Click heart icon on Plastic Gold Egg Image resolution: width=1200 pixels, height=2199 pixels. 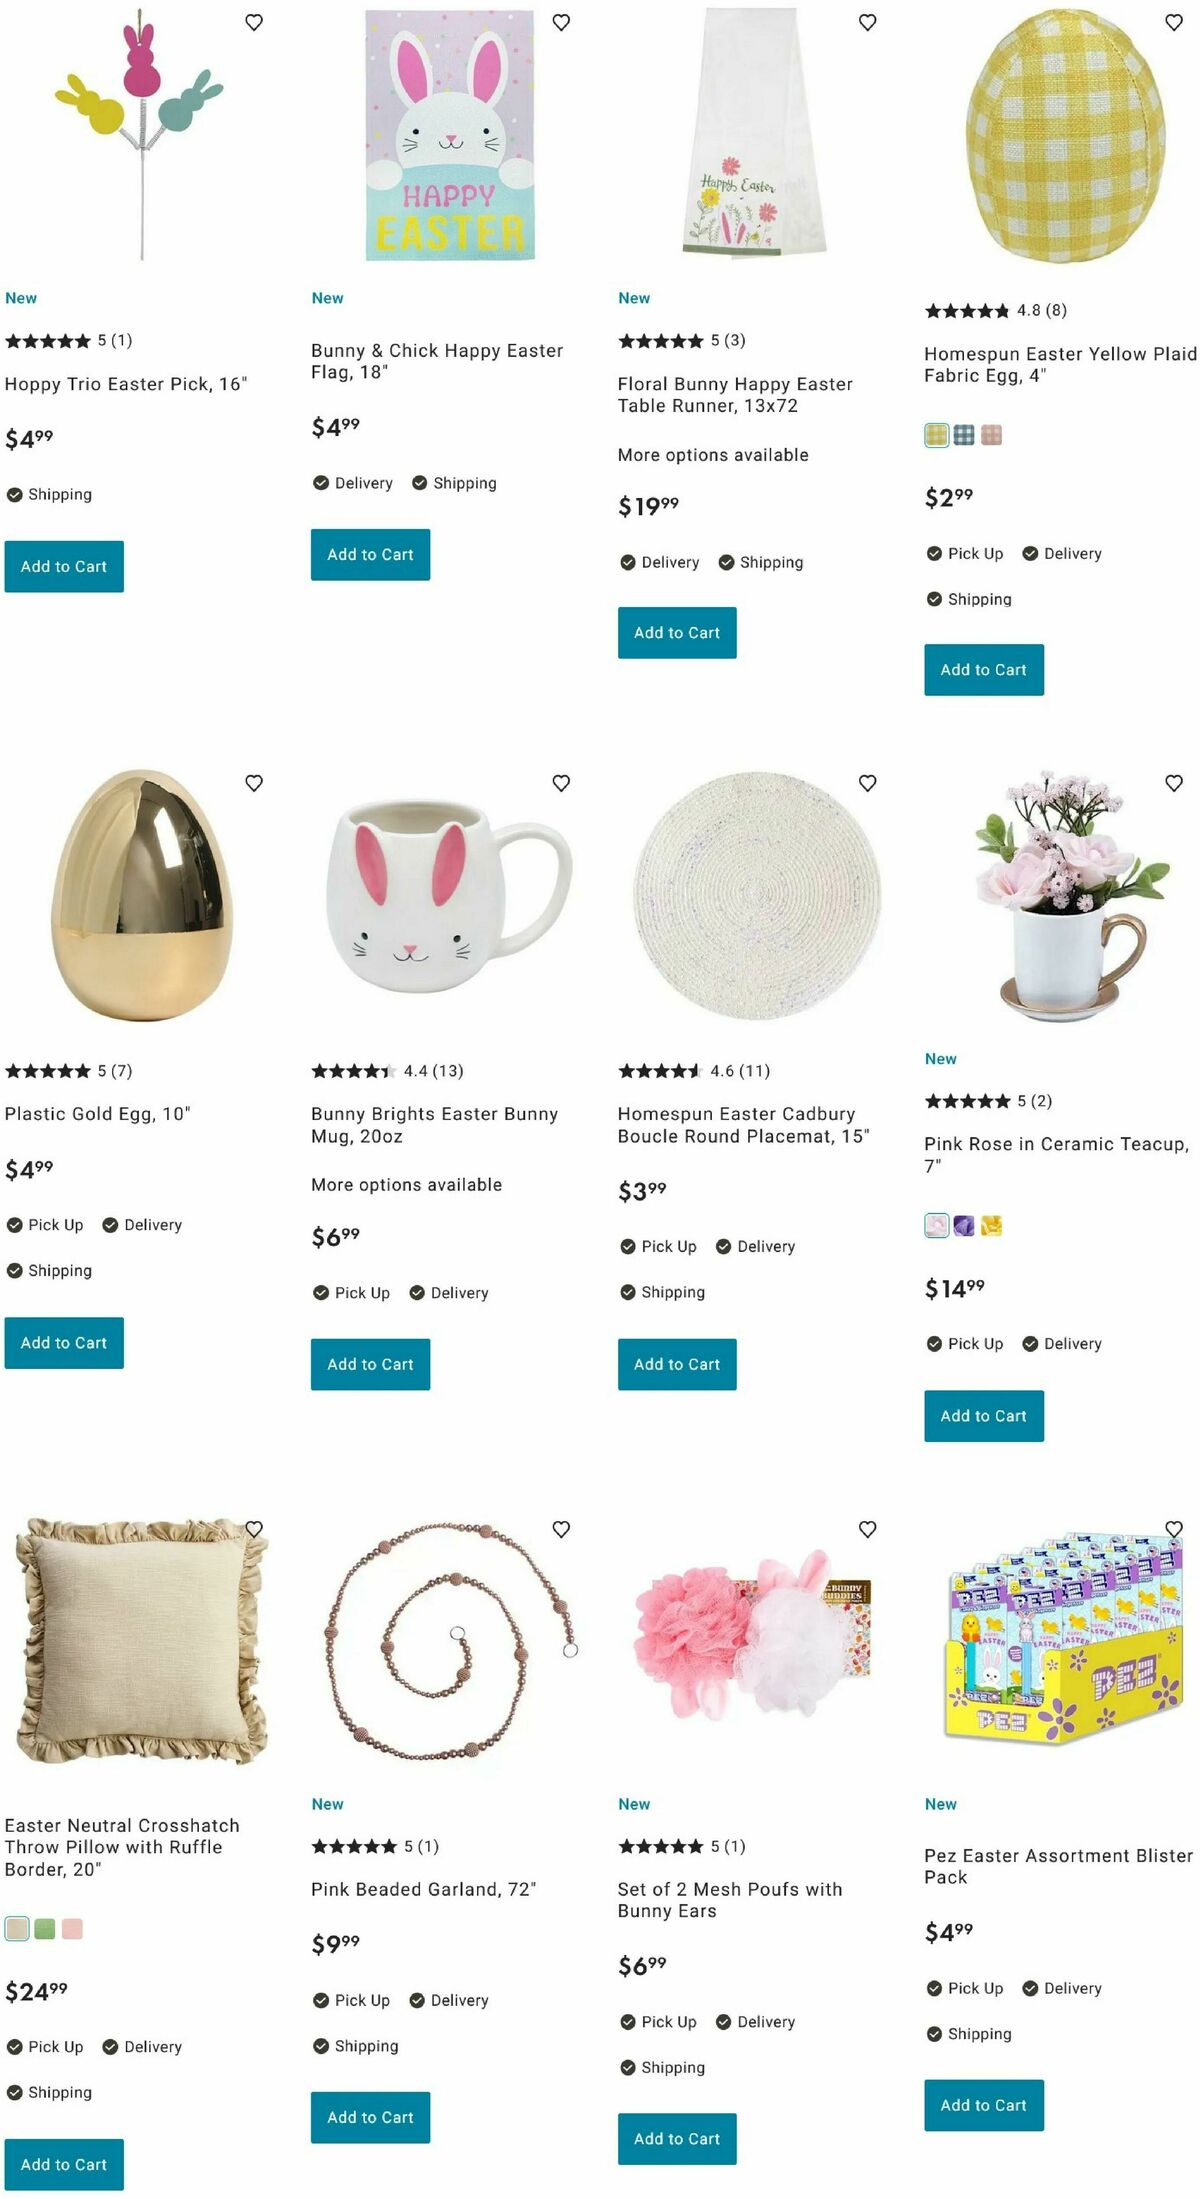tap(254, 783)
